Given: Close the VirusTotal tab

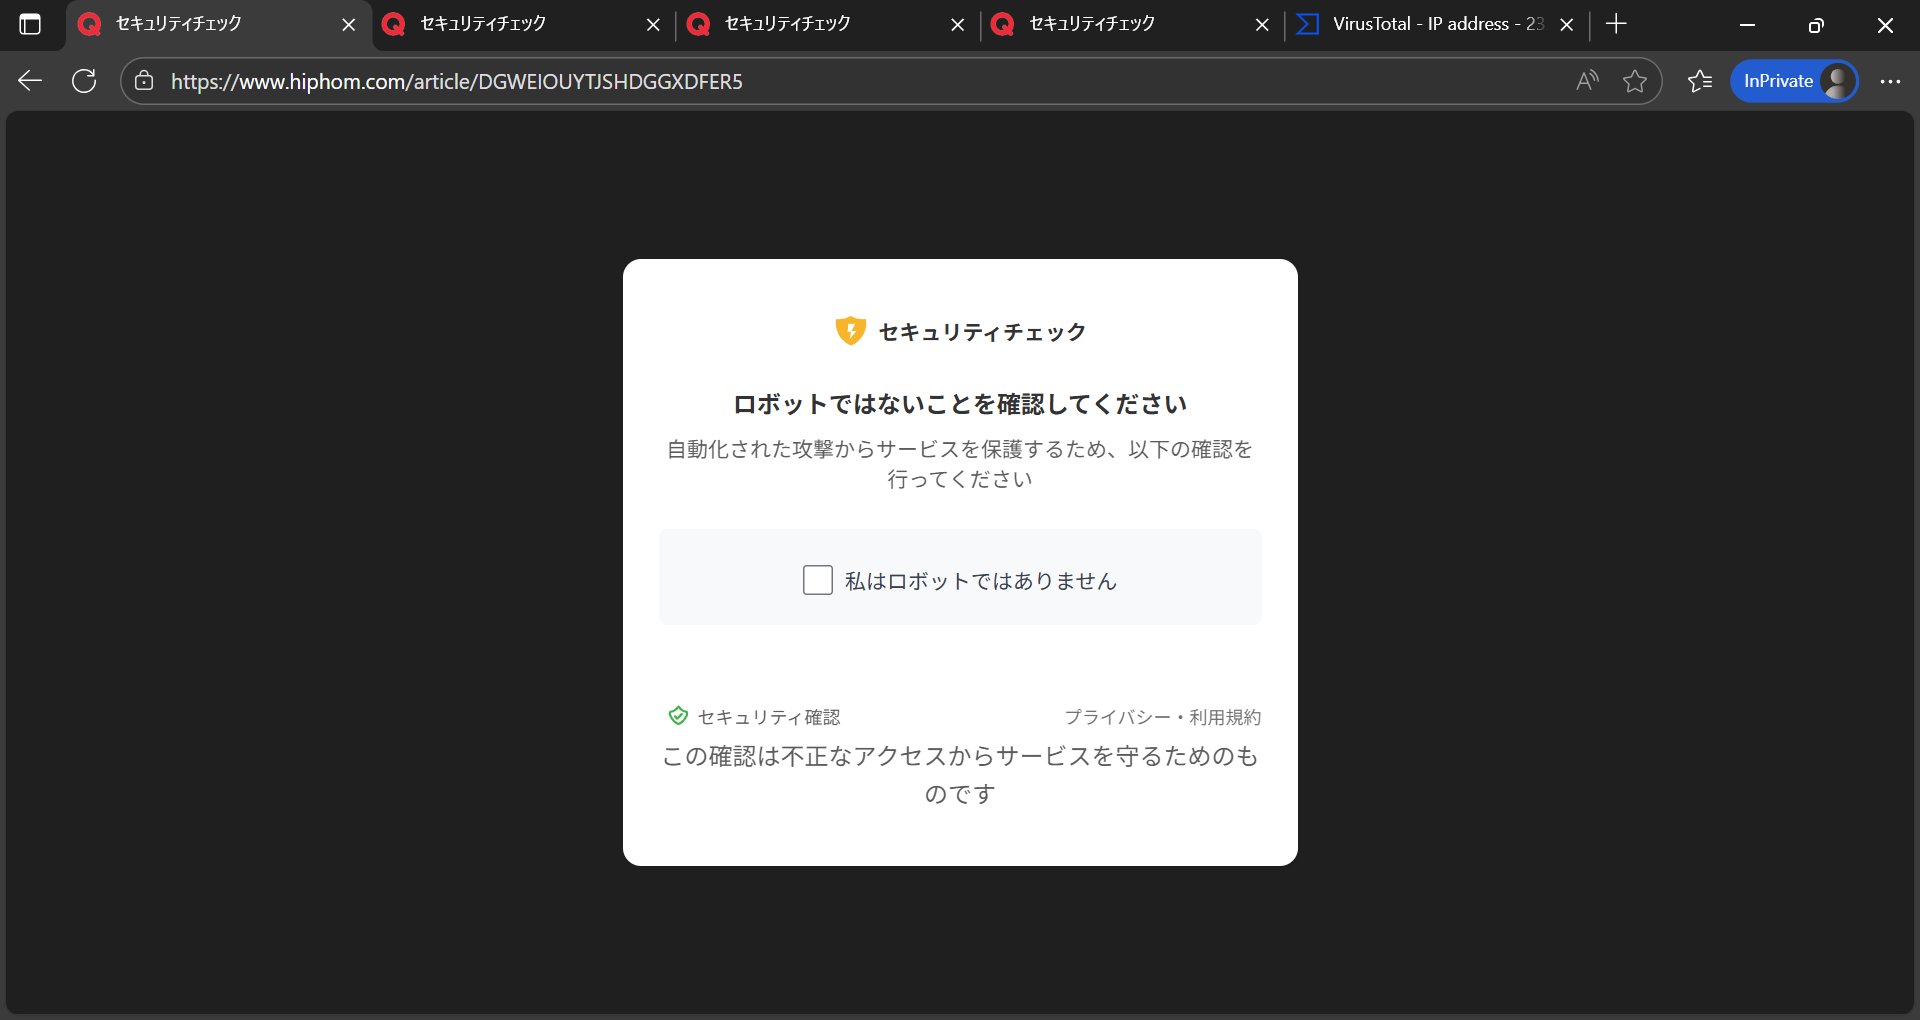Looking at the screenshot, I should pos(1567,24).
